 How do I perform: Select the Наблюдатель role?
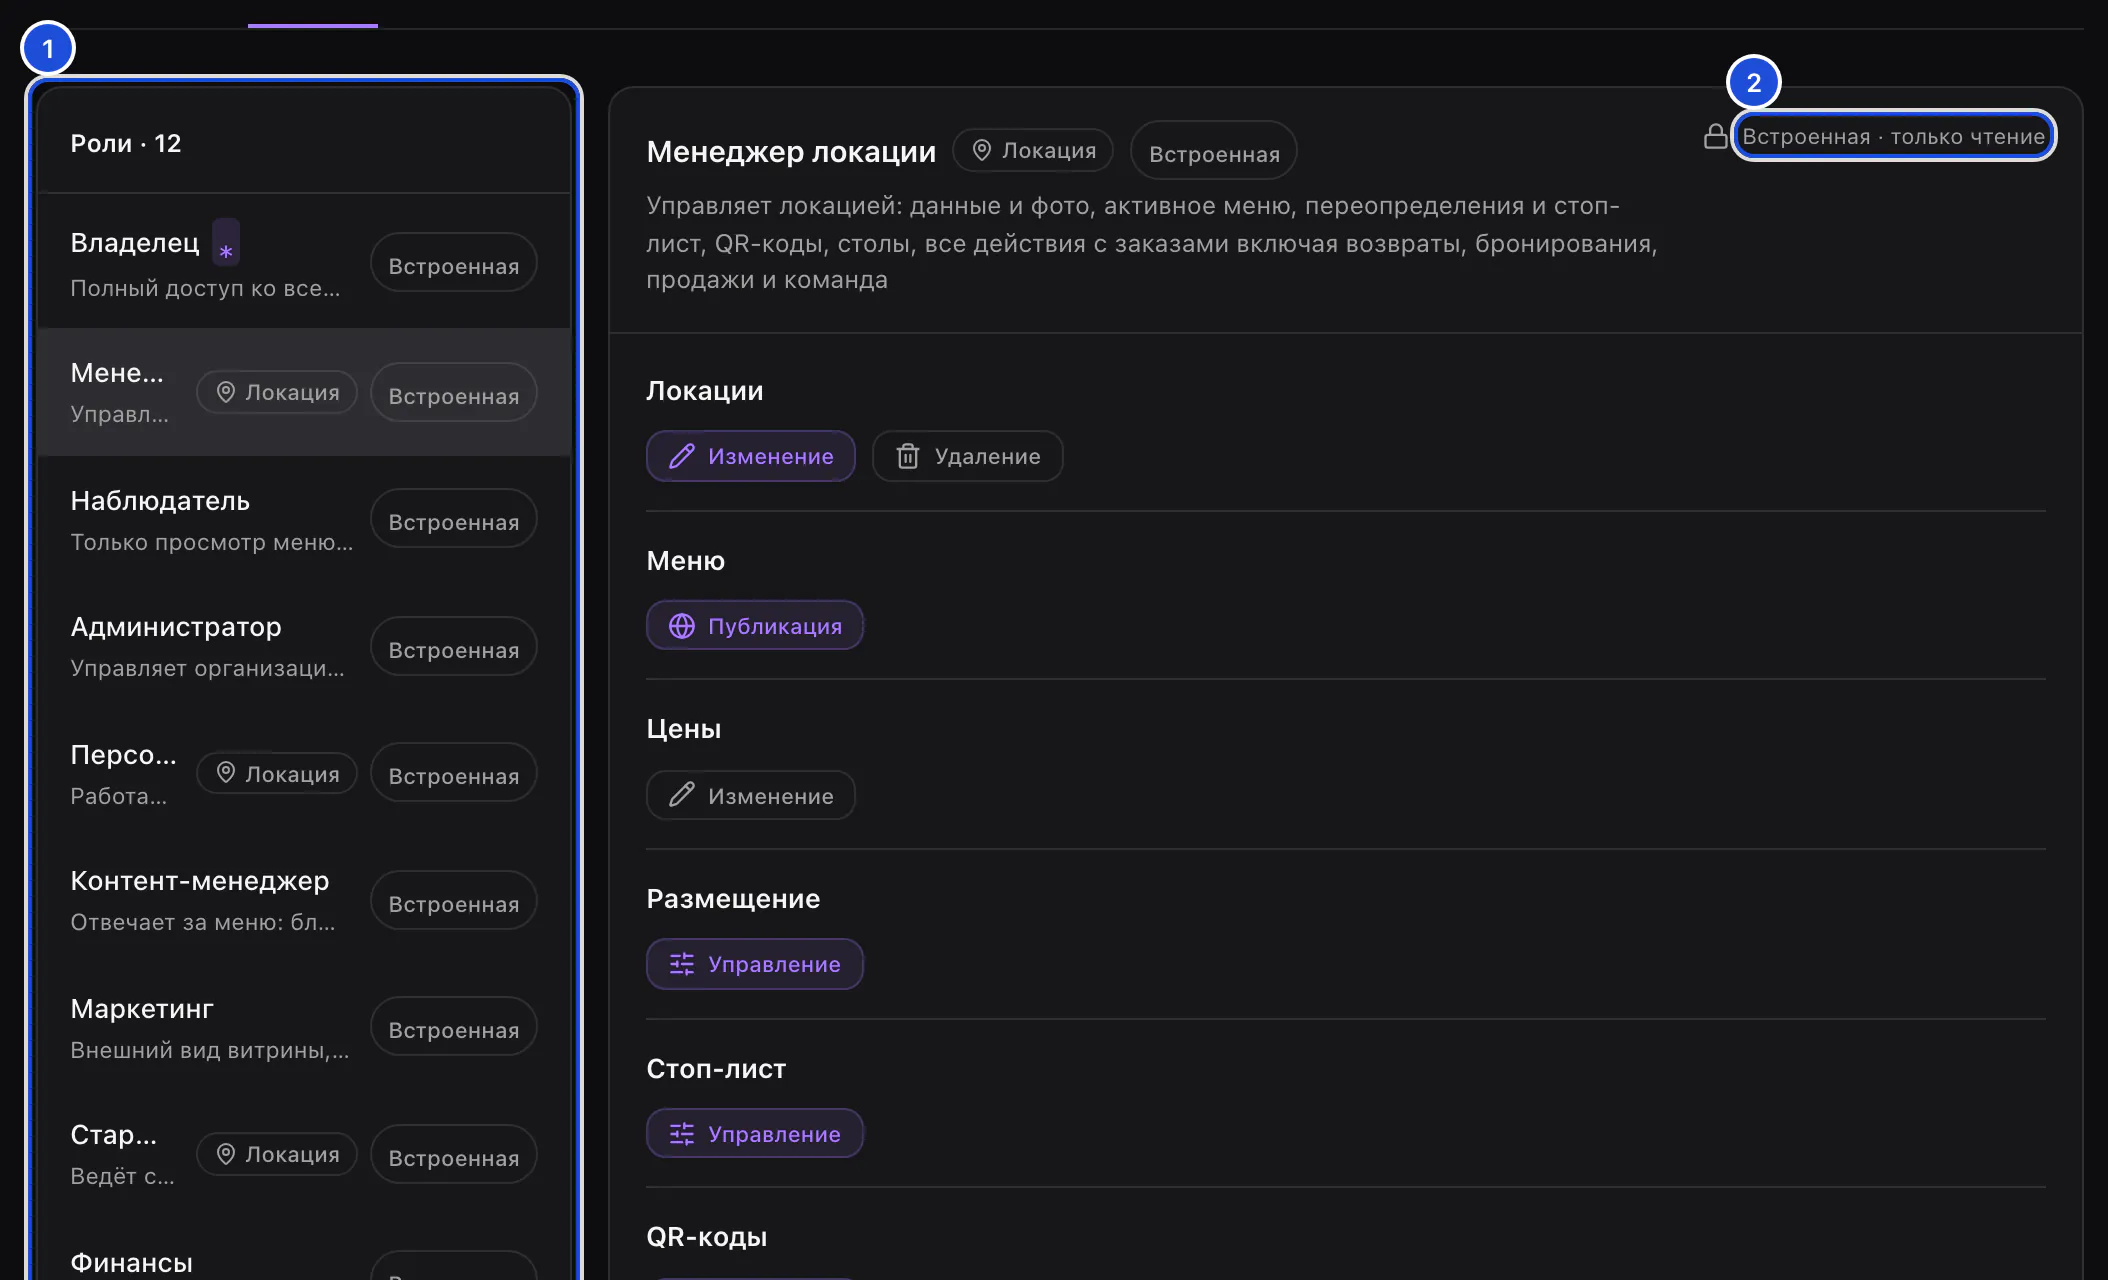point(304,520)
